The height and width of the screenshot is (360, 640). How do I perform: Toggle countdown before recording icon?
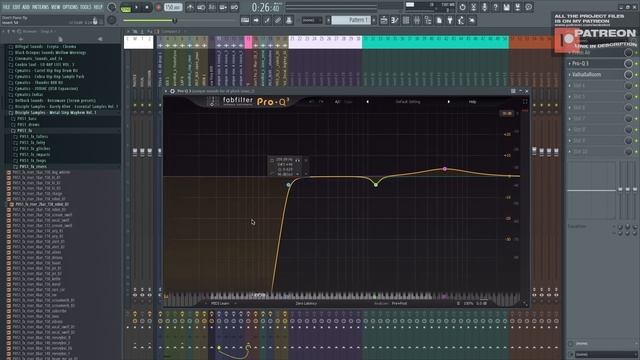212,7
